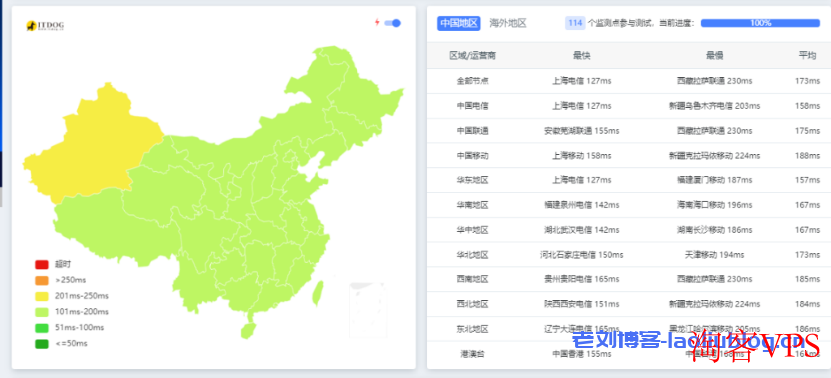Click Taiwan island on the map
Image resolution: width=831 pixels, height=378 pixels.
(317, 293)
